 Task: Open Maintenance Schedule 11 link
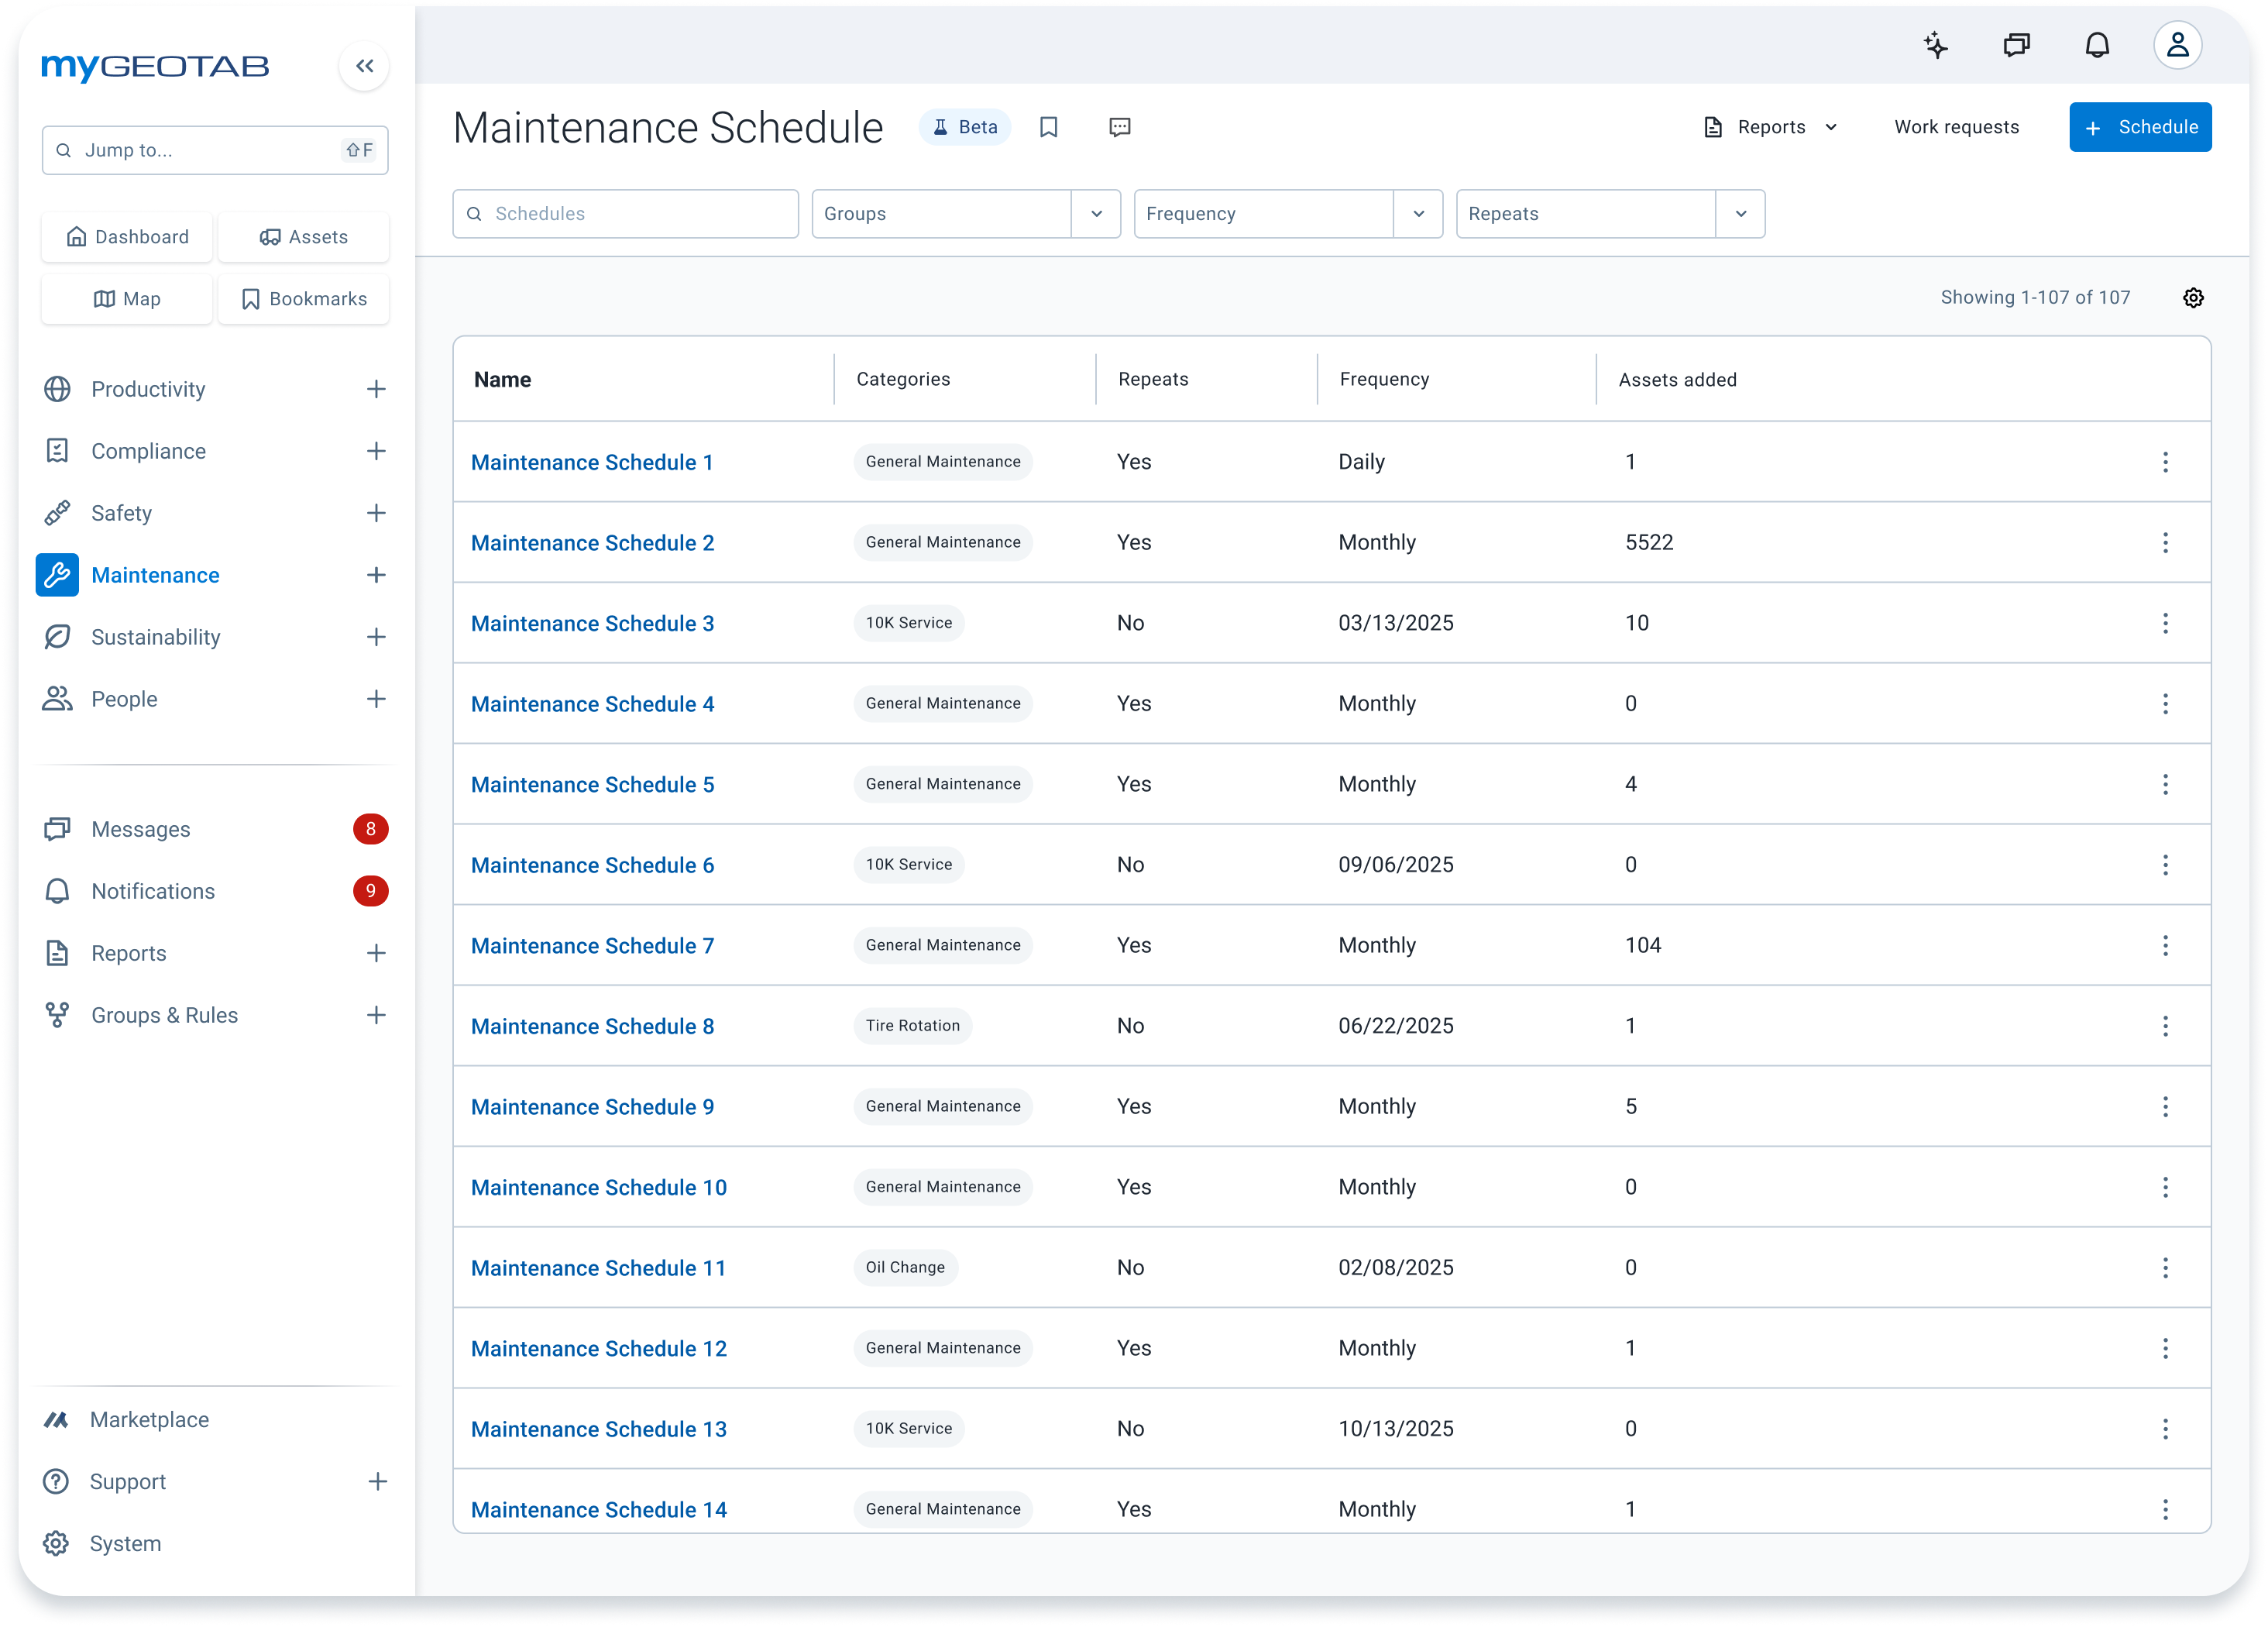pyautogui.click(x=598, y=1268)
